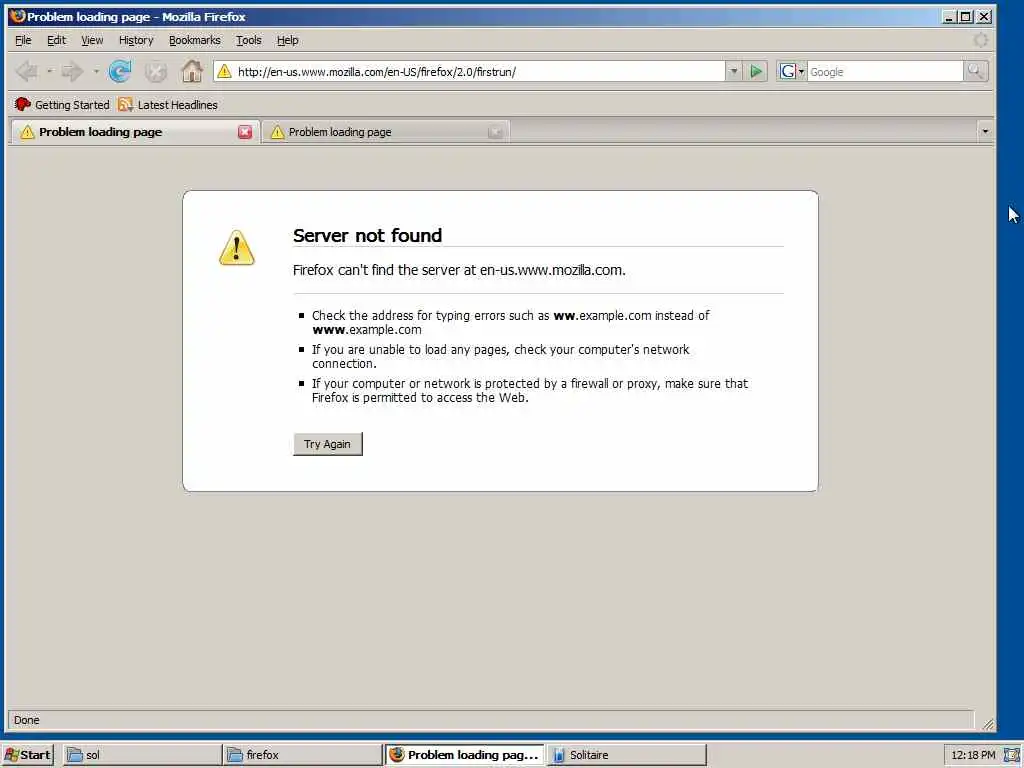Open the Google search engine selector
Screen dimensions: 1024x768
[792, 71]
